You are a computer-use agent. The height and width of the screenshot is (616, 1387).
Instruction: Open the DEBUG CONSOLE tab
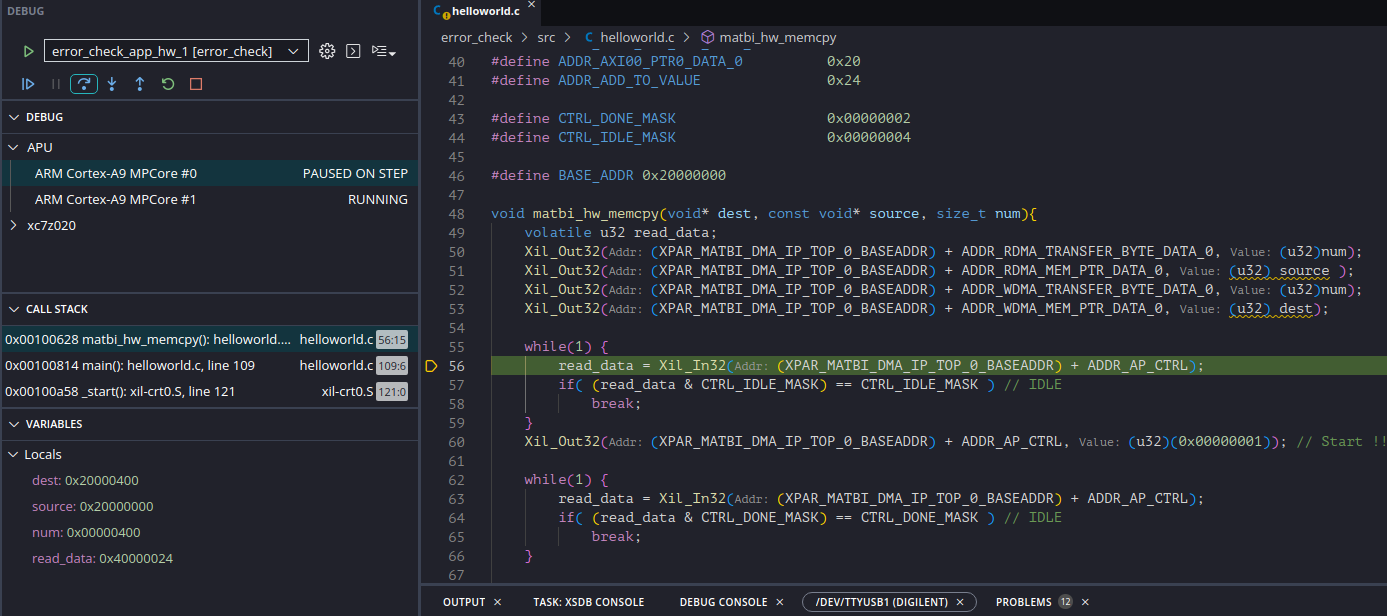[x=723, y=602]
